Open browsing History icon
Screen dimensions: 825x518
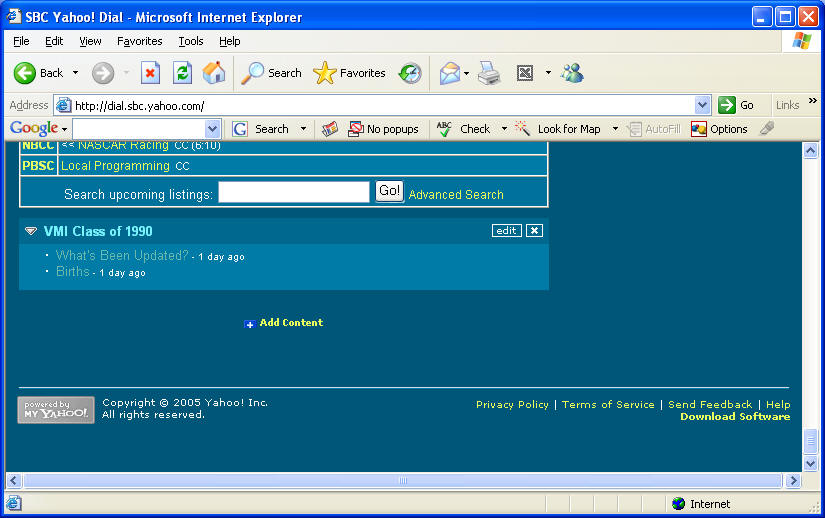tap(410, 73)
